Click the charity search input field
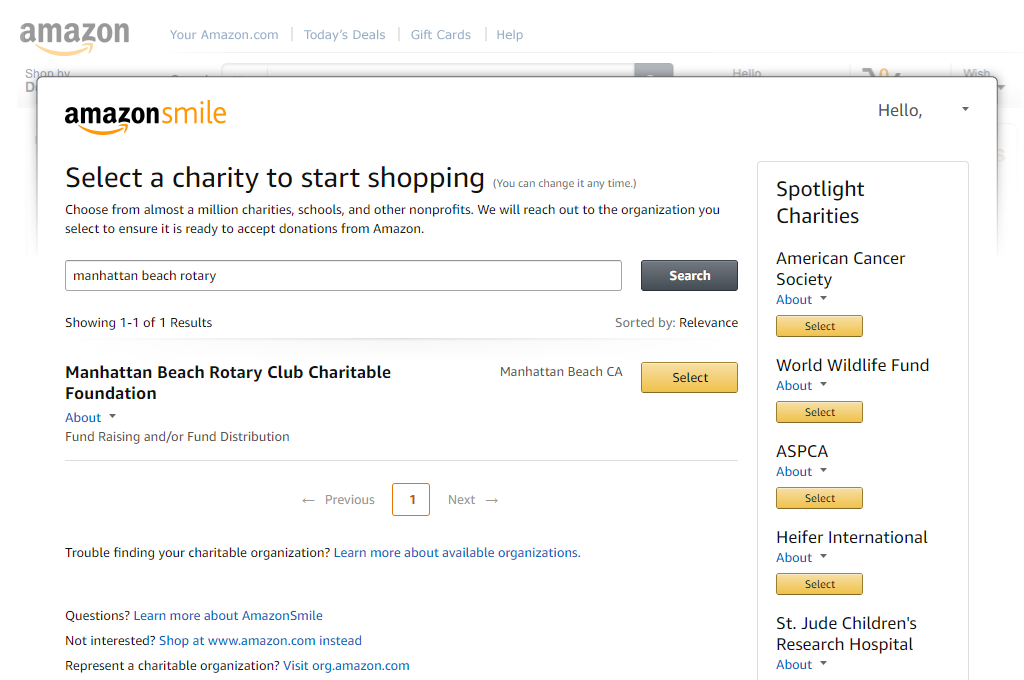Viewport: 1024px width, 680px height. [343, 276]
